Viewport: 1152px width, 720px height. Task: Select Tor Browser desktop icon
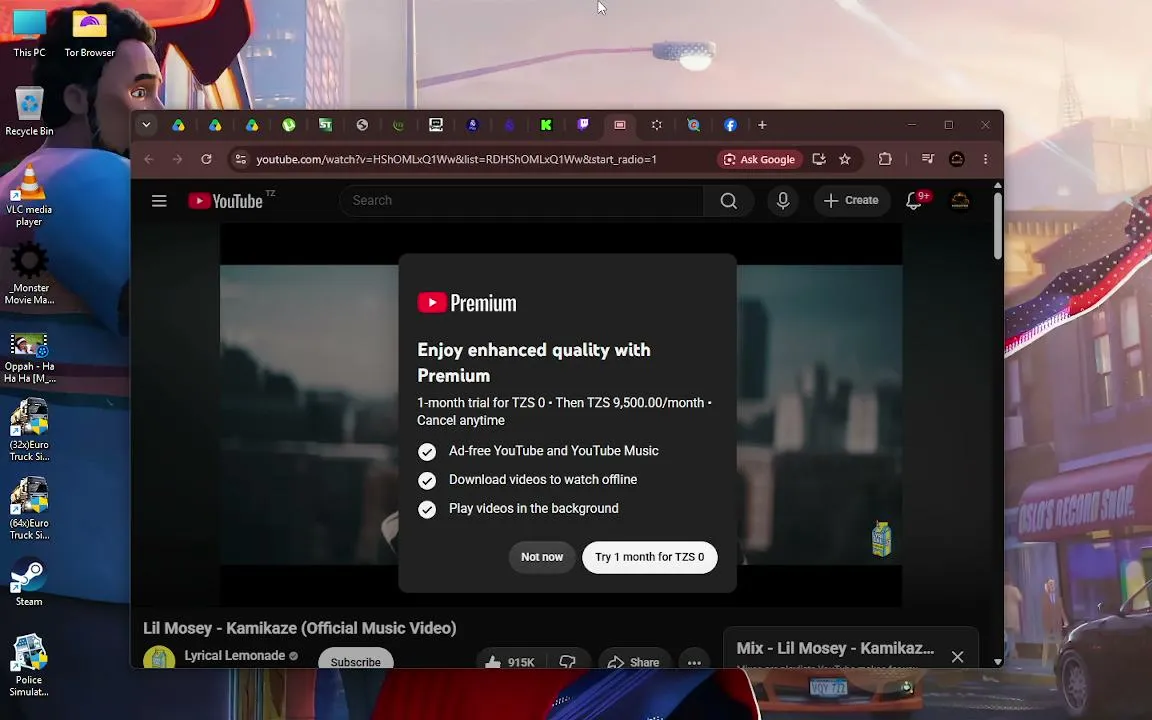(90, 34)
